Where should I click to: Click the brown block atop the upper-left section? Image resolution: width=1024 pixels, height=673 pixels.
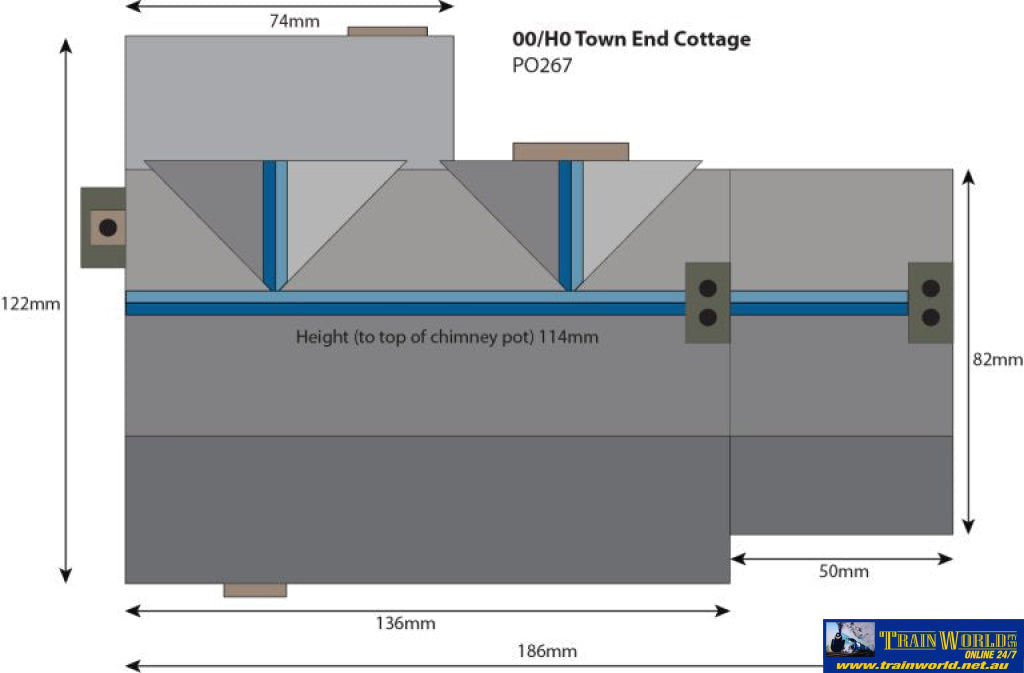point(387,31)
